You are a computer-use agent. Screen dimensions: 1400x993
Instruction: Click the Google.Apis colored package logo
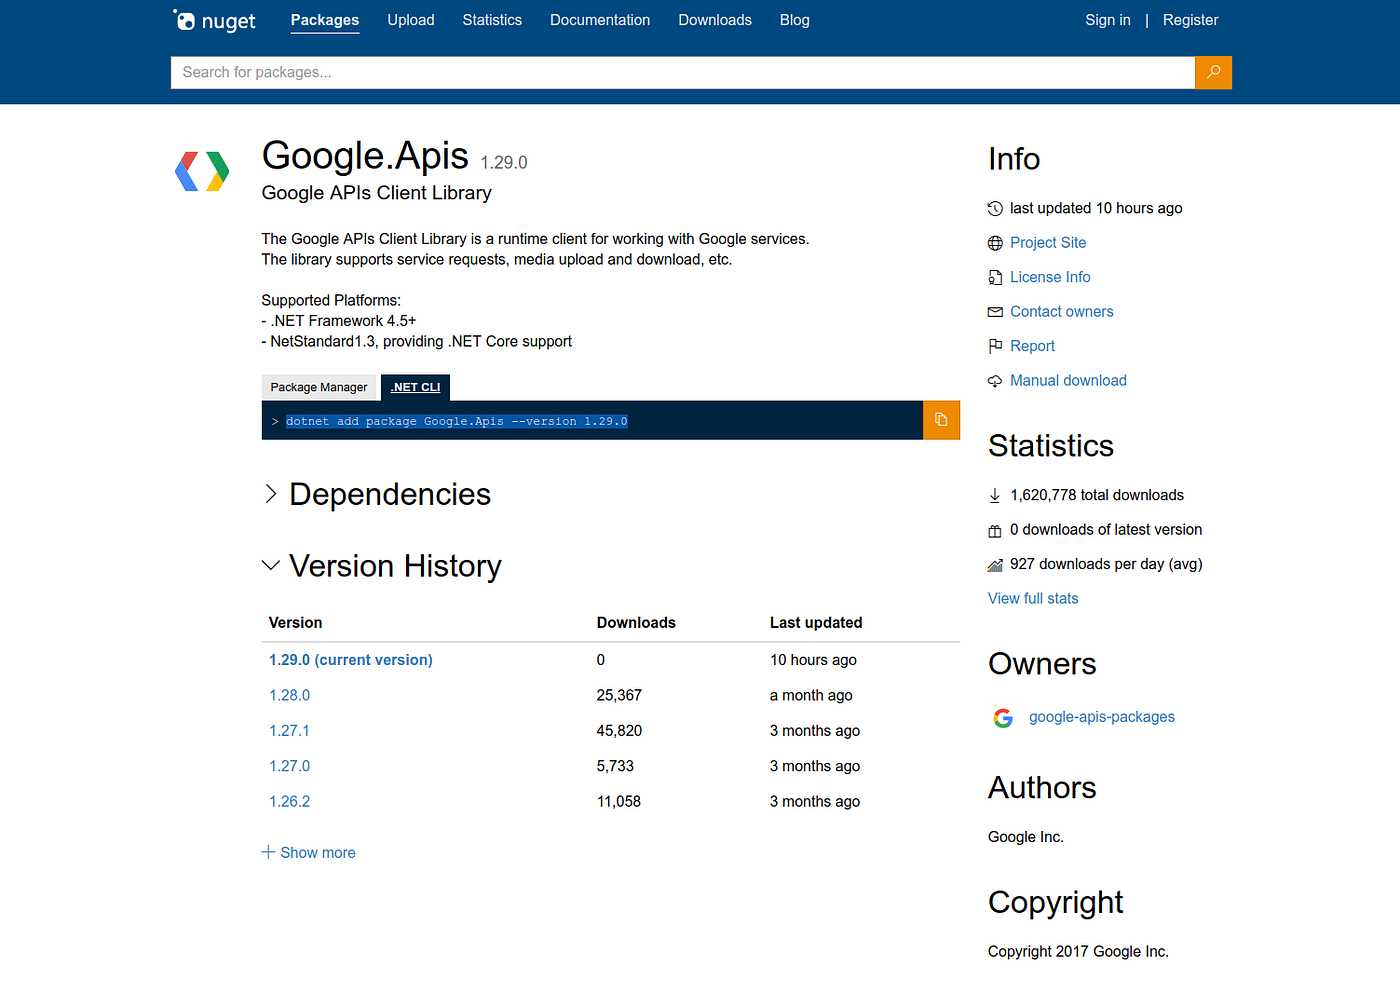(x=201, y=170)
